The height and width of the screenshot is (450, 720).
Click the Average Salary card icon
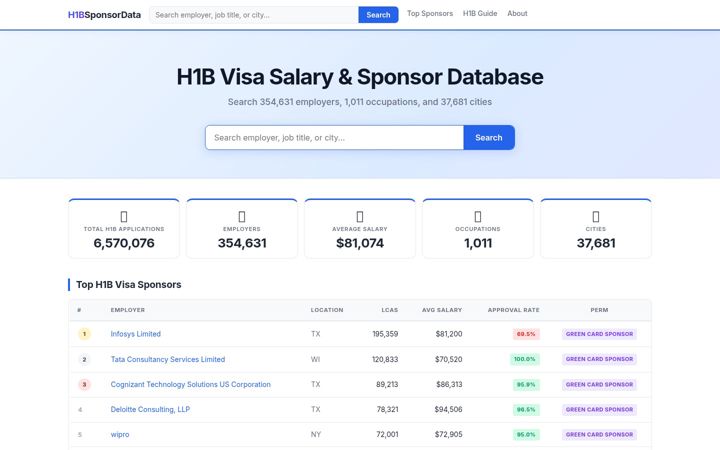pos(360,216)
